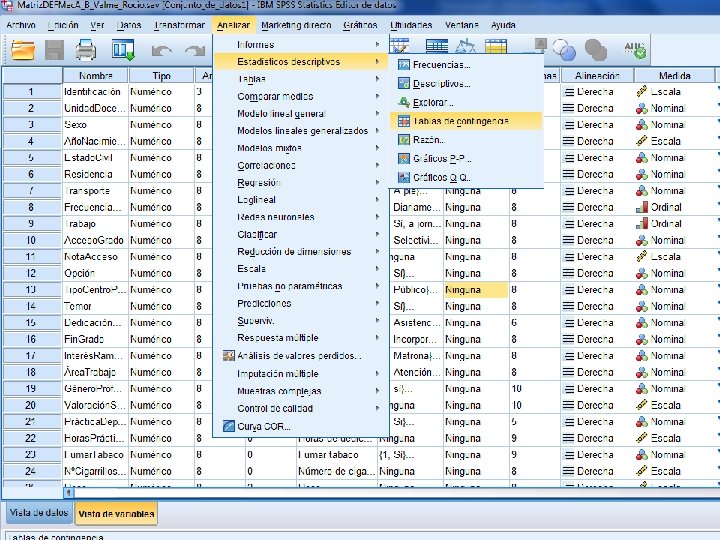The height and width of the screenshot is (540, 720).
Task: Click the Alineación column header
Action: pyautogui.click(x=597, y=75)
